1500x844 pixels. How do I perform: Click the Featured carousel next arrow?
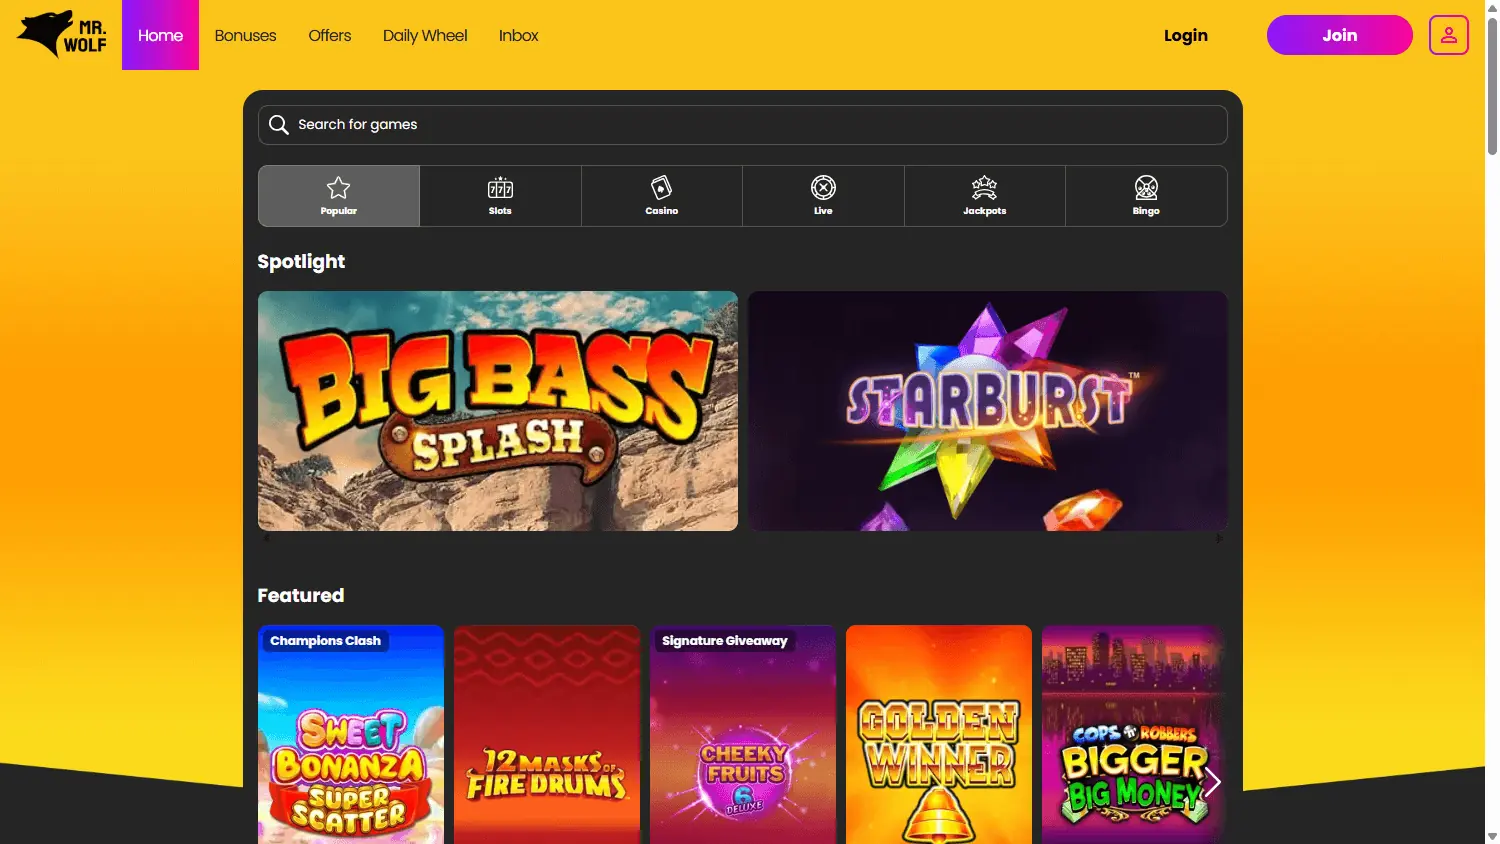click(1212, 782)
